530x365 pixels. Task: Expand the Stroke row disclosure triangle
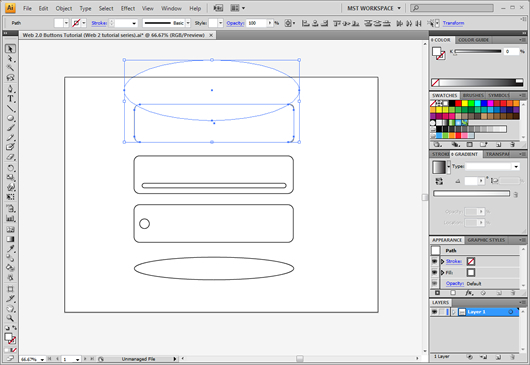pyautogui.click(x=442, y=261)
